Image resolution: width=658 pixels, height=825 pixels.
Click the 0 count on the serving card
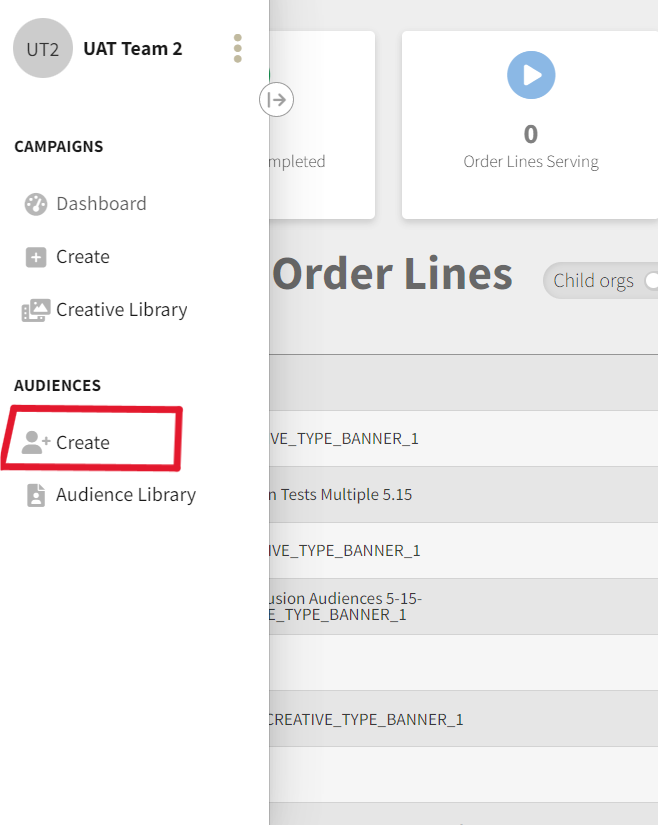(x=531, y=134)
